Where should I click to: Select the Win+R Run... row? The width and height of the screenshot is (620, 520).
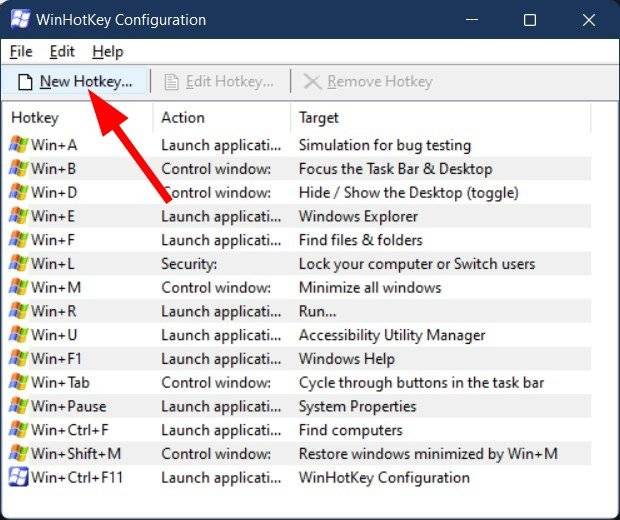(318, 312)
